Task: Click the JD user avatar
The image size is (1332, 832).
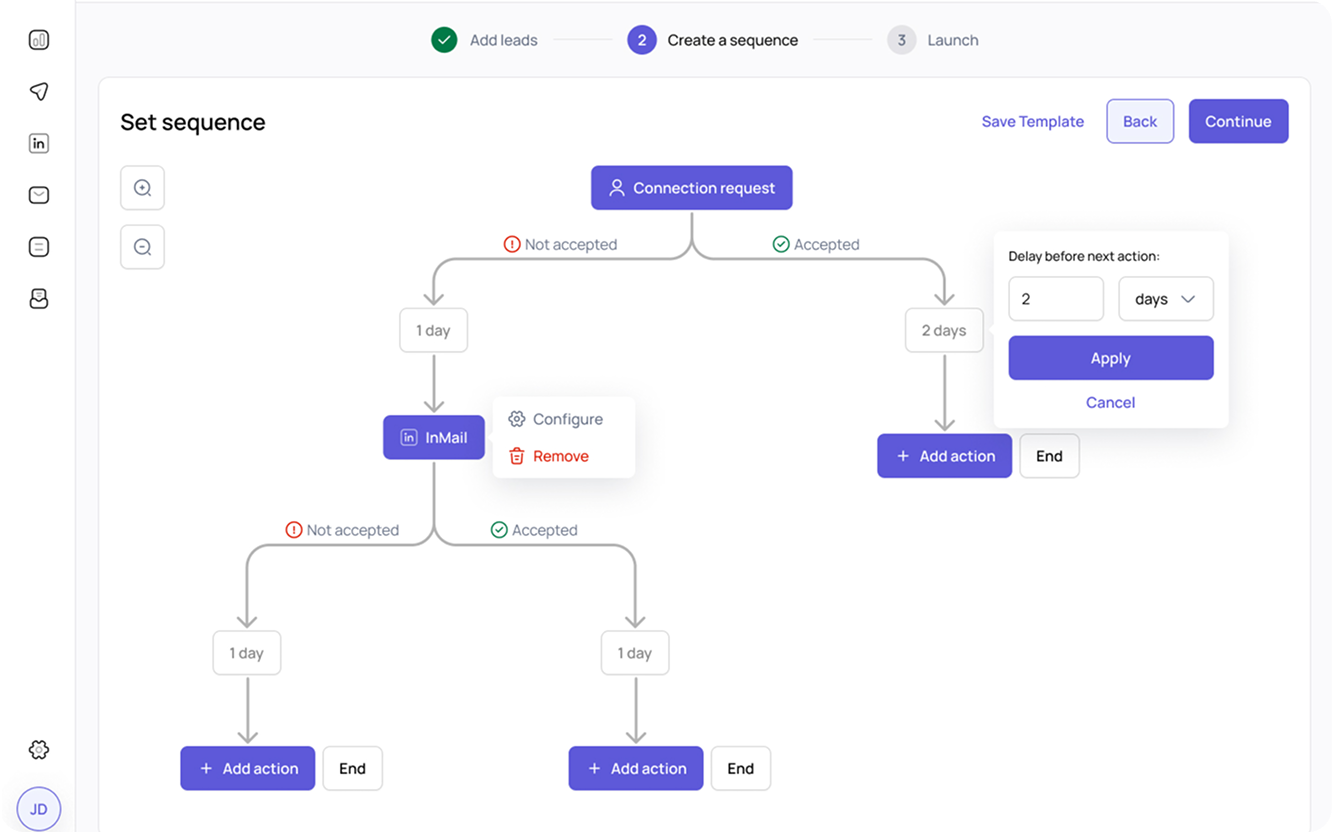Action: coord(39,809)
